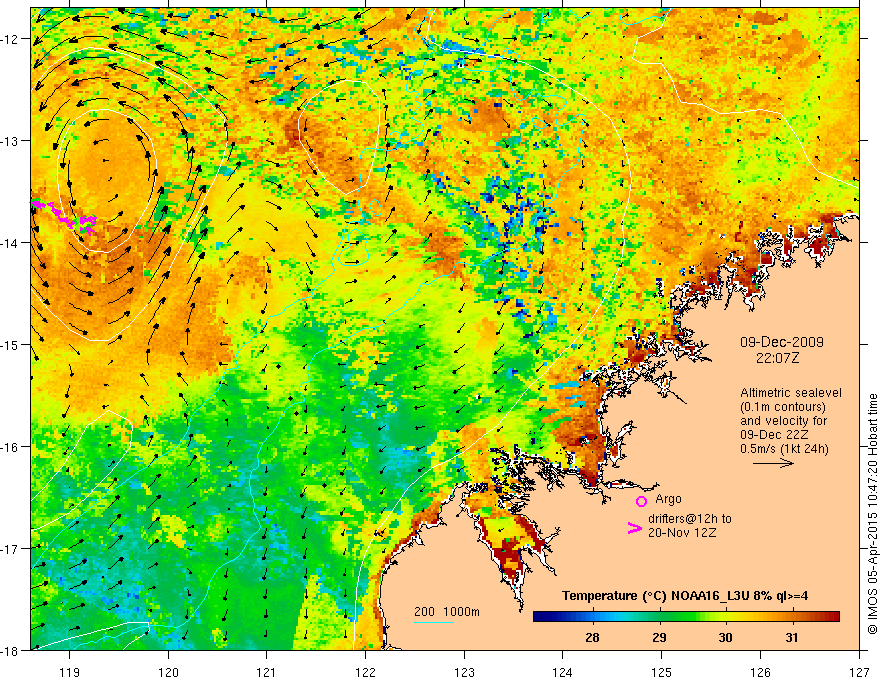Click the cyan 200/1000m isobath legend line
The height and width of the screenshot is (680, 880).
(x=433, y=622)
